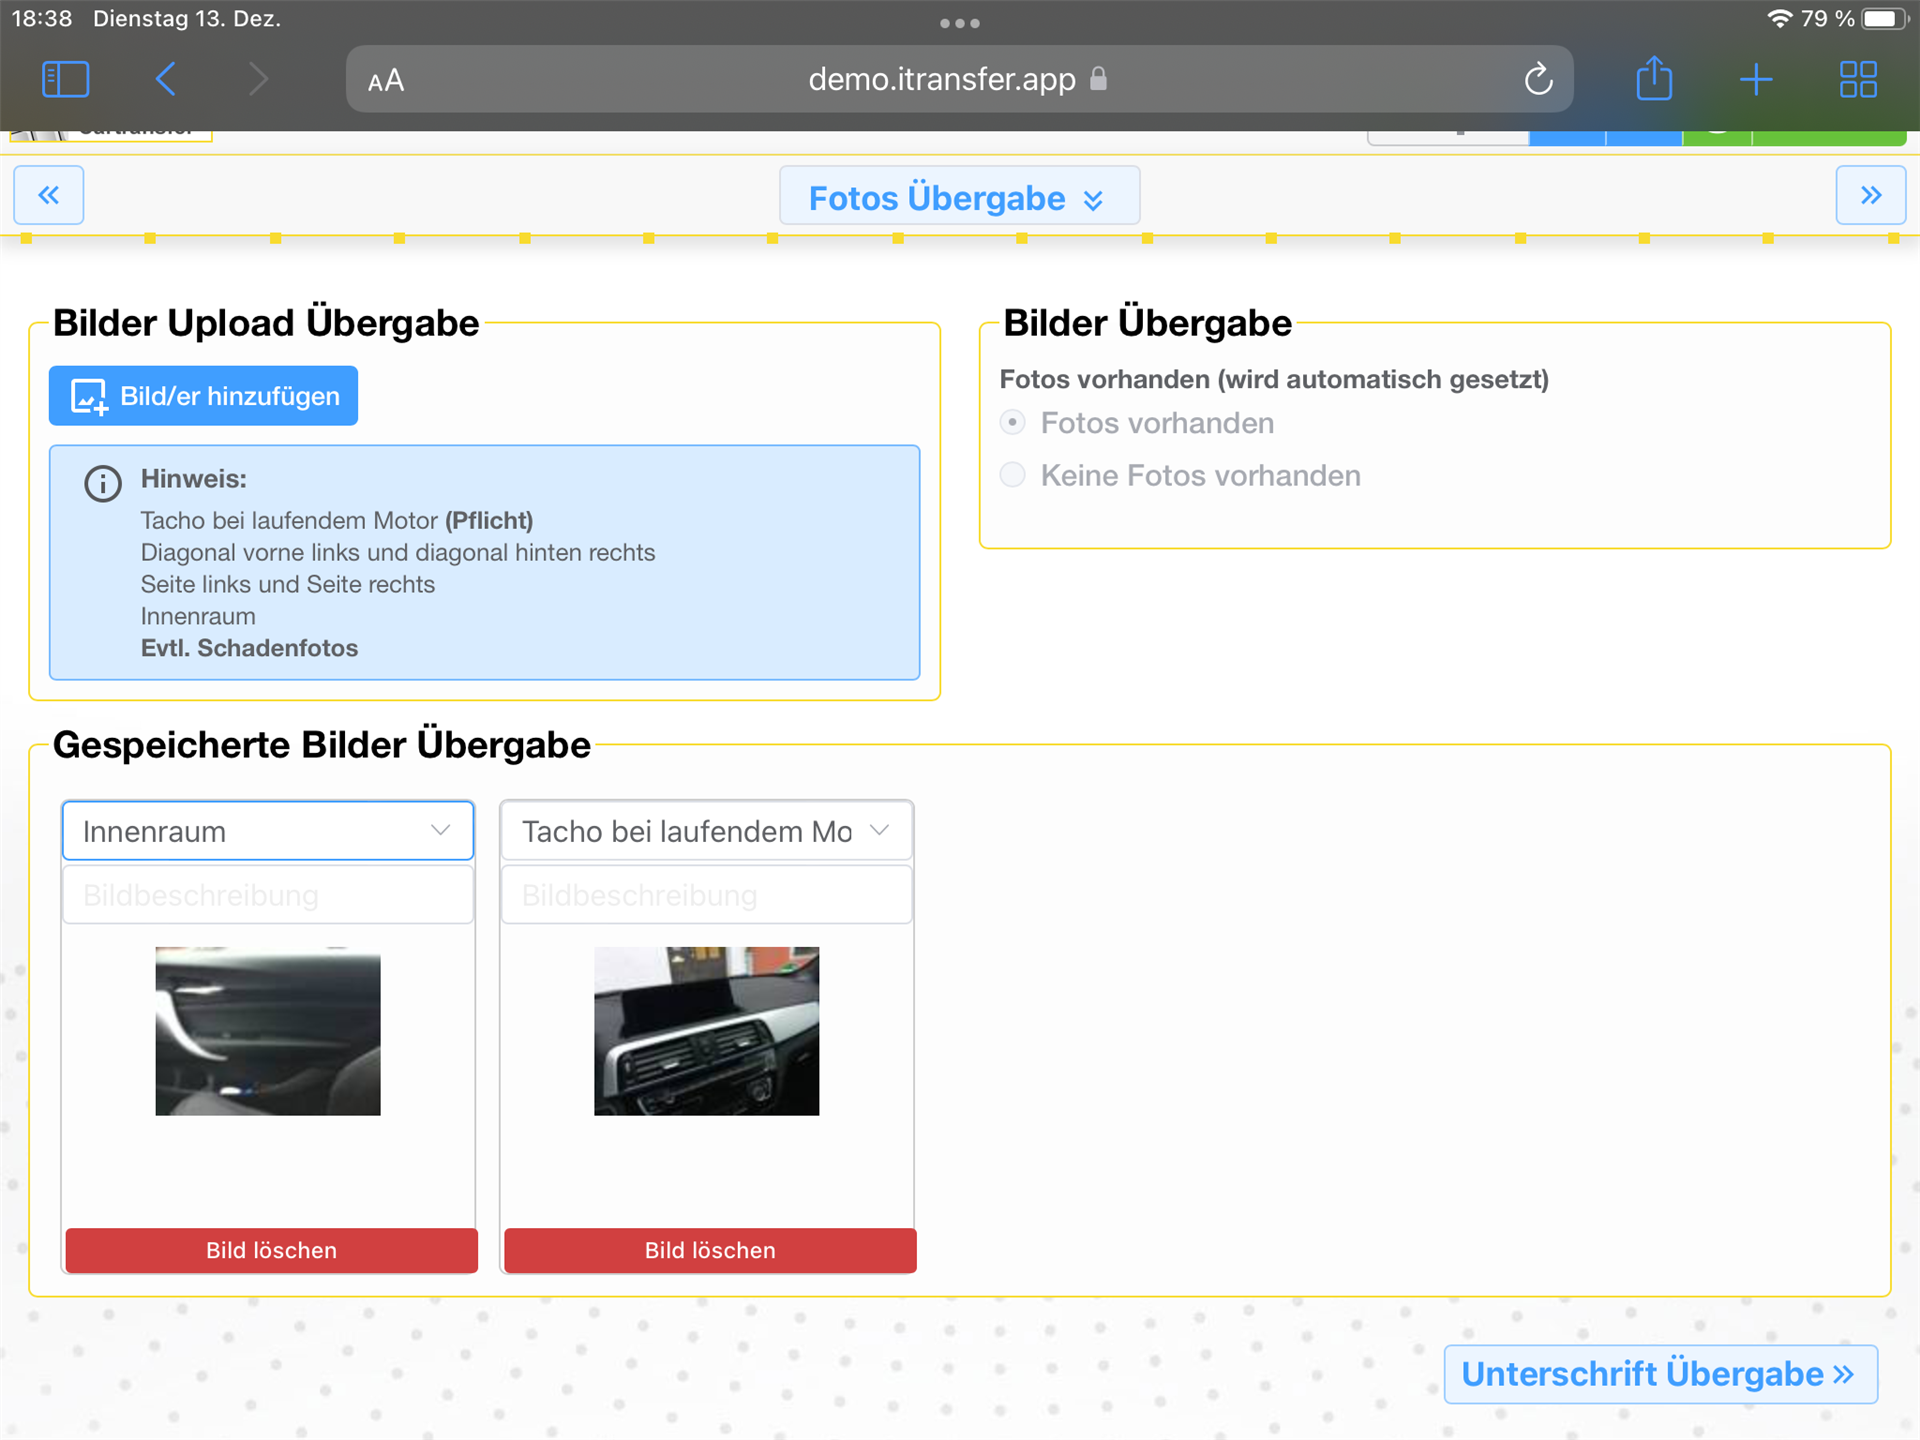The image size is (1920, 1440).
Task: Go to the previous step with double-left chevron
Action: (x=48, y=195)
